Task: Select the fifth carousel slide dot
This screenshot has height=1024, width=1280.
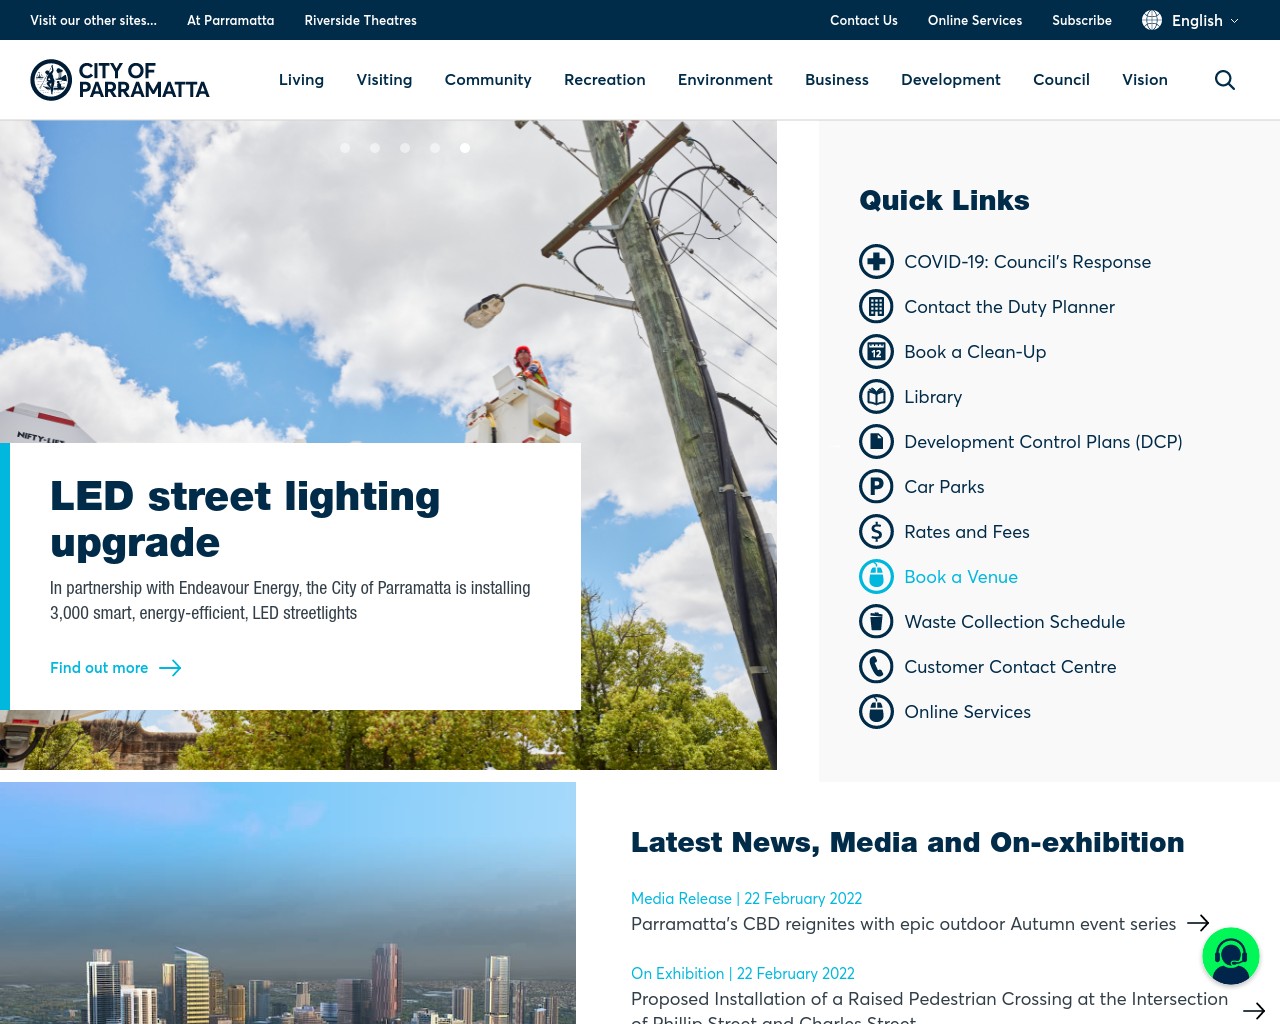Action: click(x=465, y=148)
